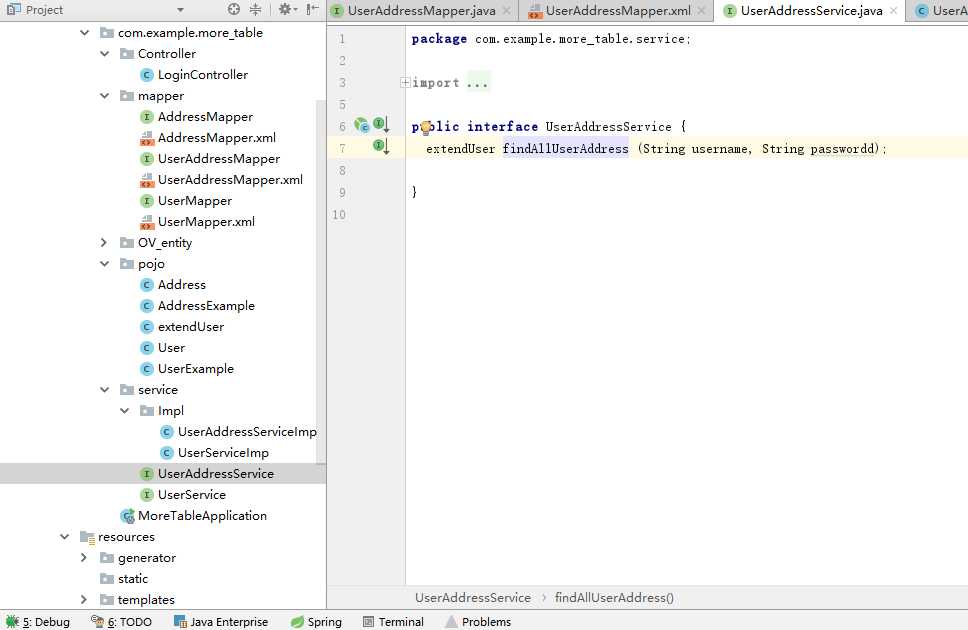Click the Project panel vertical scrollbar
This screenshot has height=630, width=968.
(x=320, y=281)
